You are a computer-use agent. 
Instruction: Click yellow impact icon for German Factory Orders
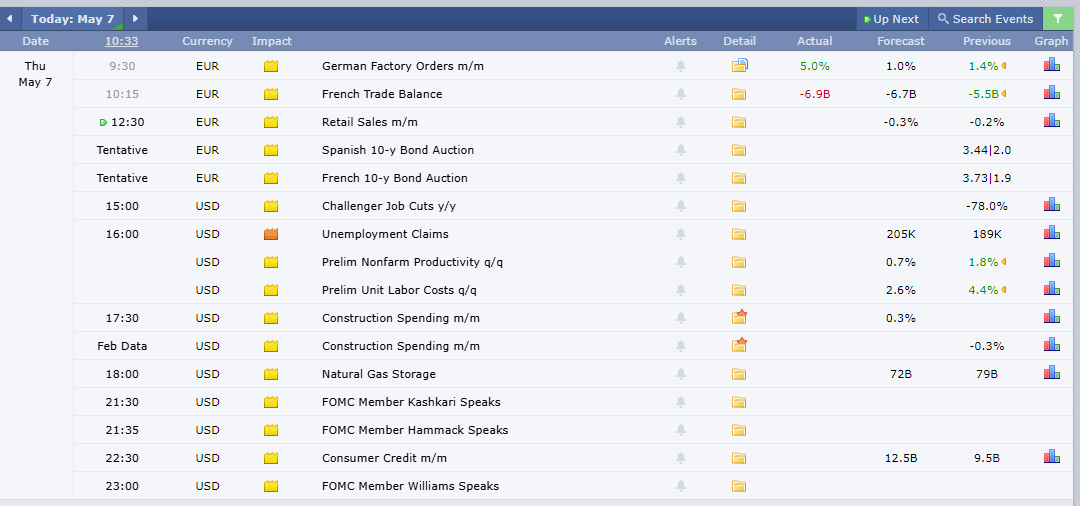tap(271, 66)
